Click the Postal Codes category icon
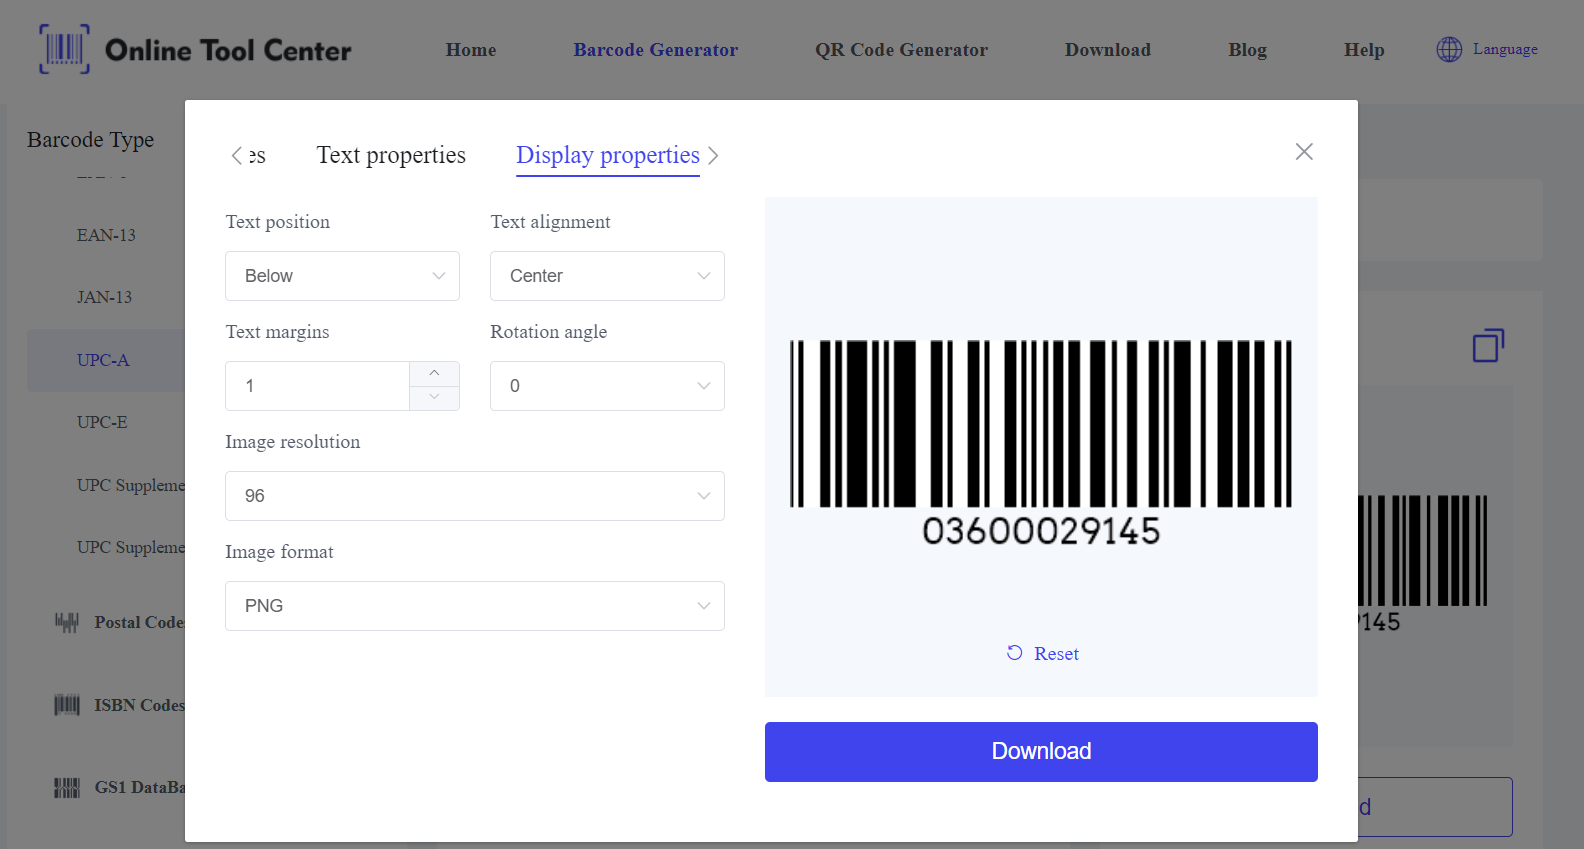 pos(66,622)
